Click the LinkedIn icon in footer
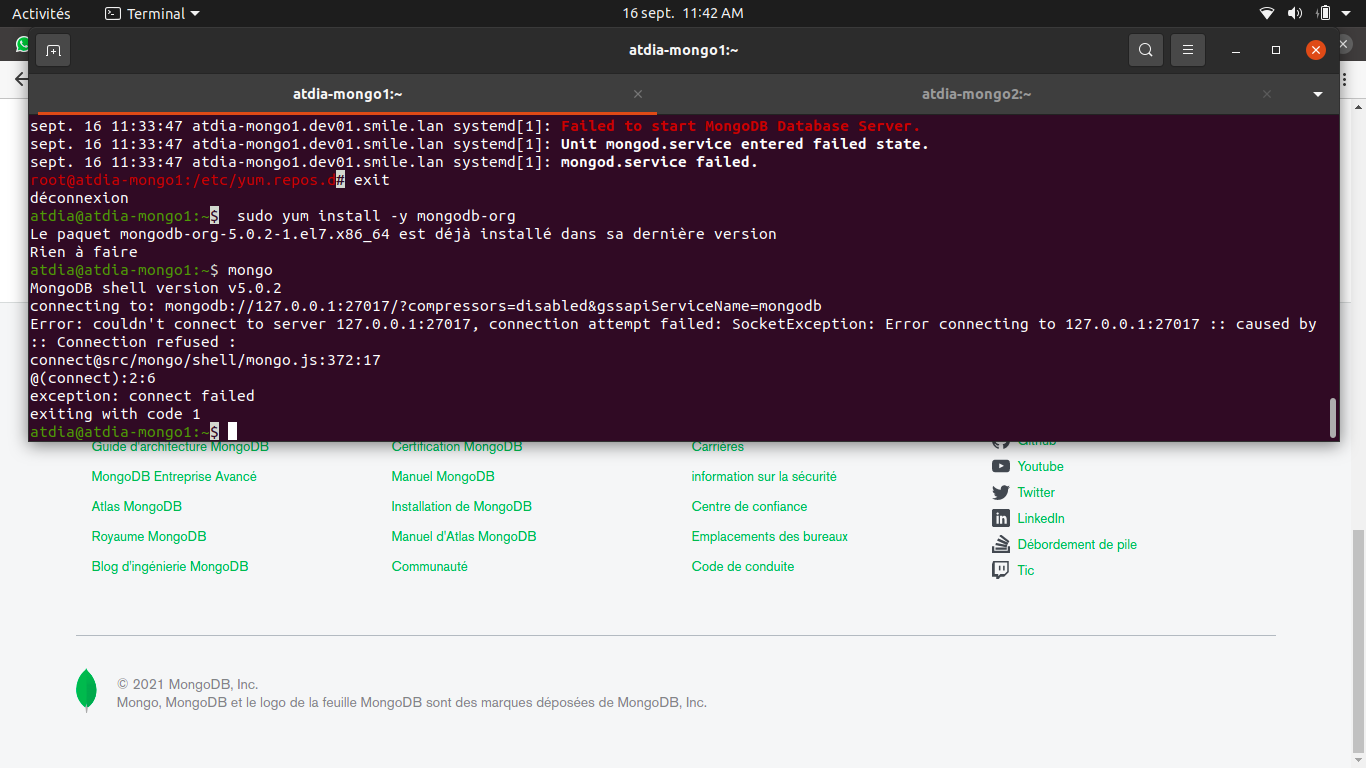This screenshot has width=1366, height=768. (1000, 519)
